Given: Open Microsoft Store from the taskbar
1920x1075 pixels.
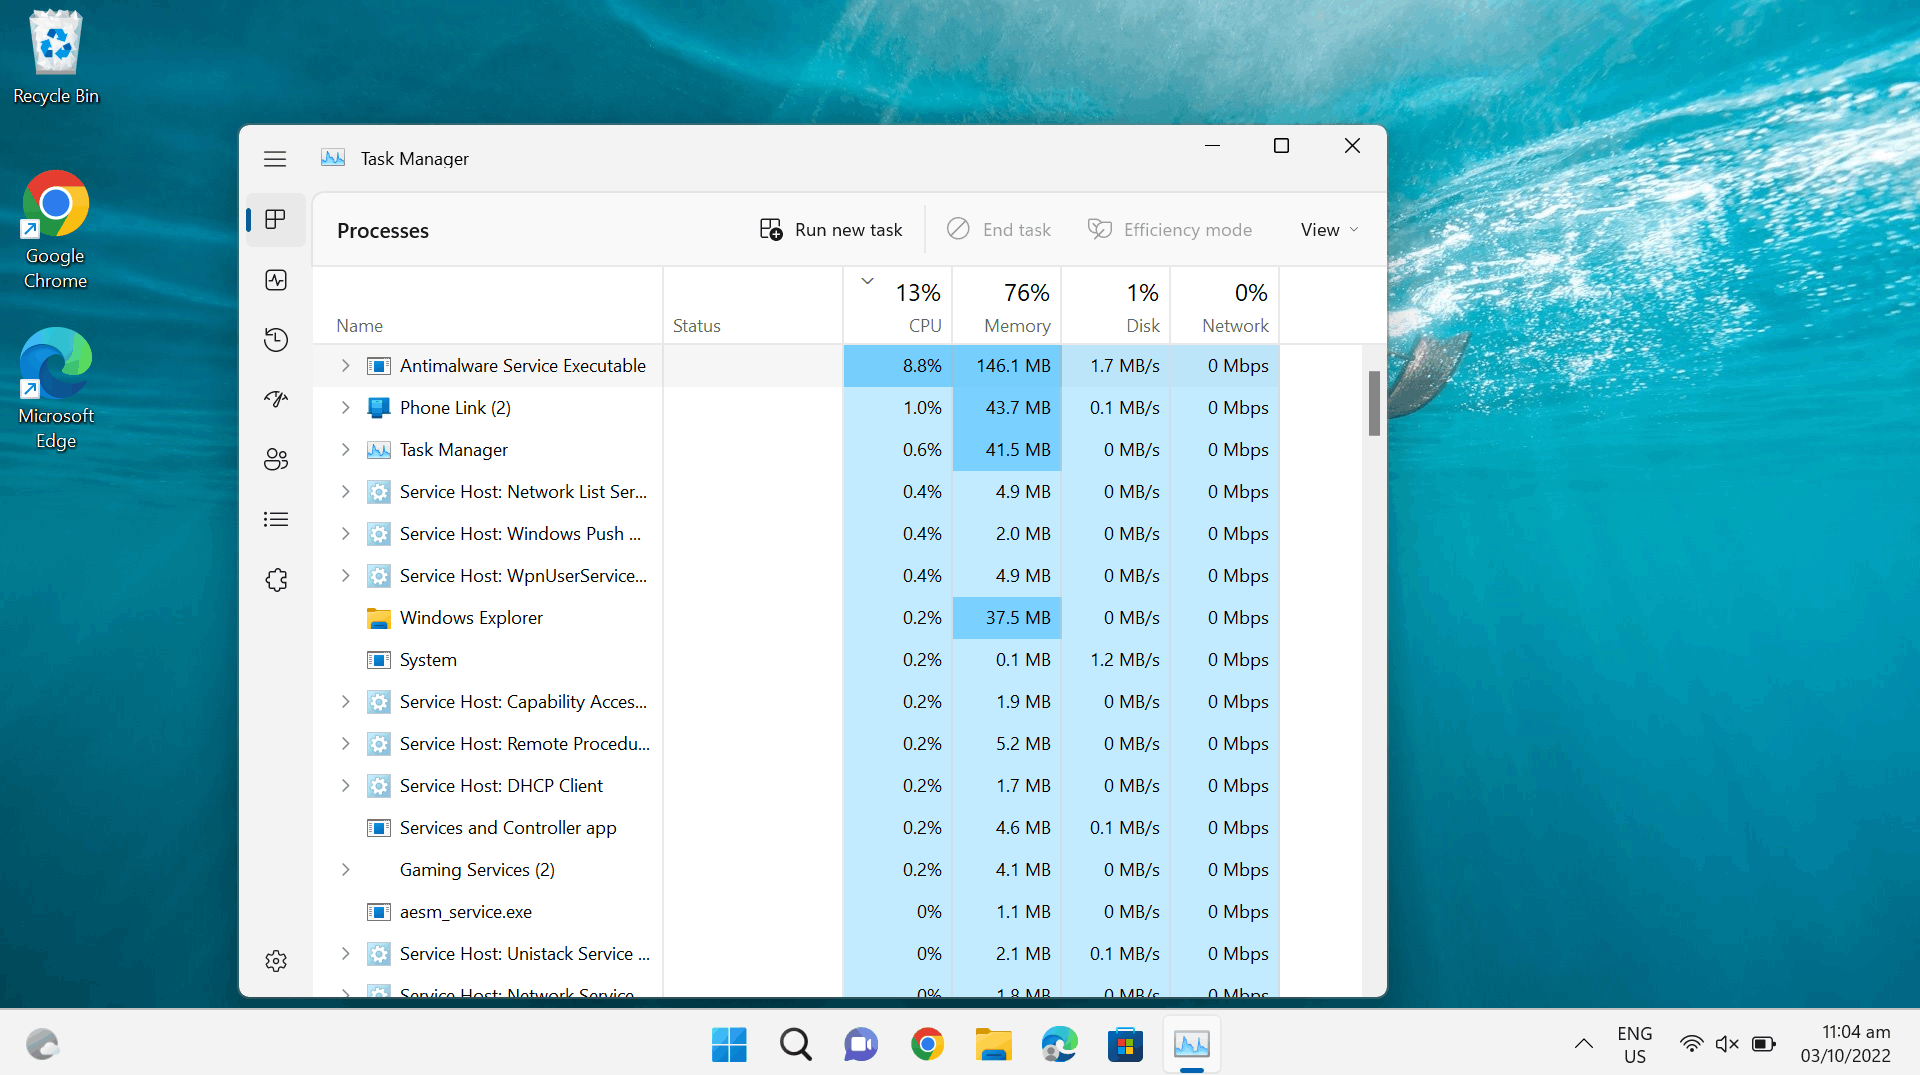Looking at the screenshot, I should (1125, 1045).
